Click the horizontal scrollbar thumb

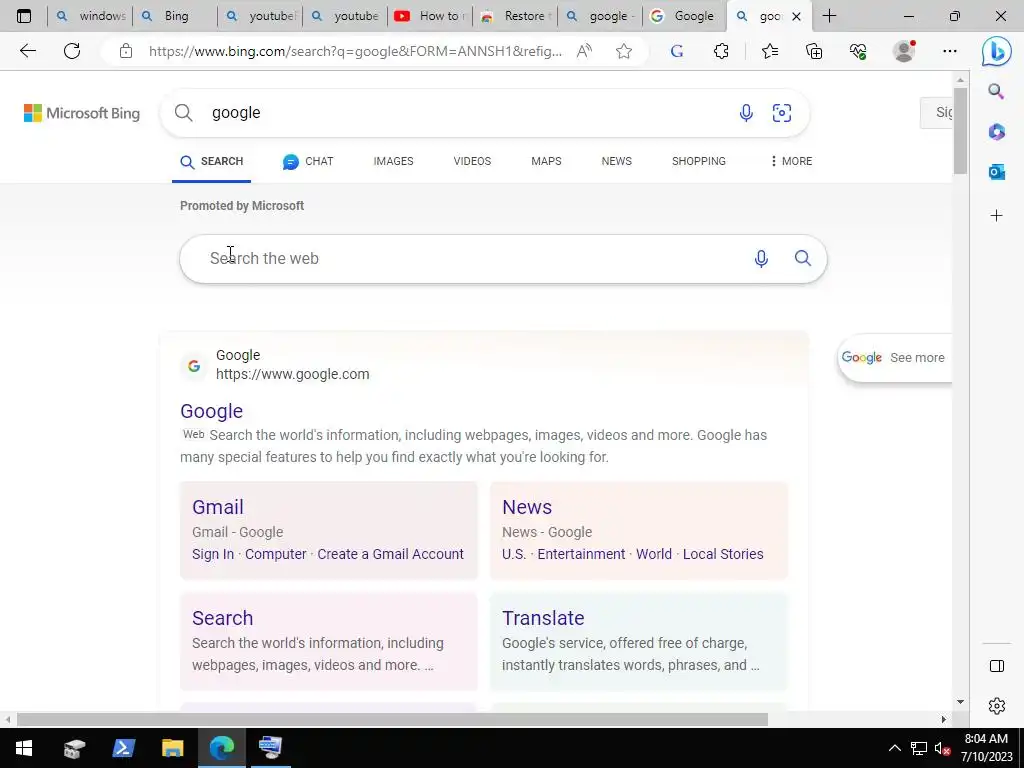pos(392,720)
